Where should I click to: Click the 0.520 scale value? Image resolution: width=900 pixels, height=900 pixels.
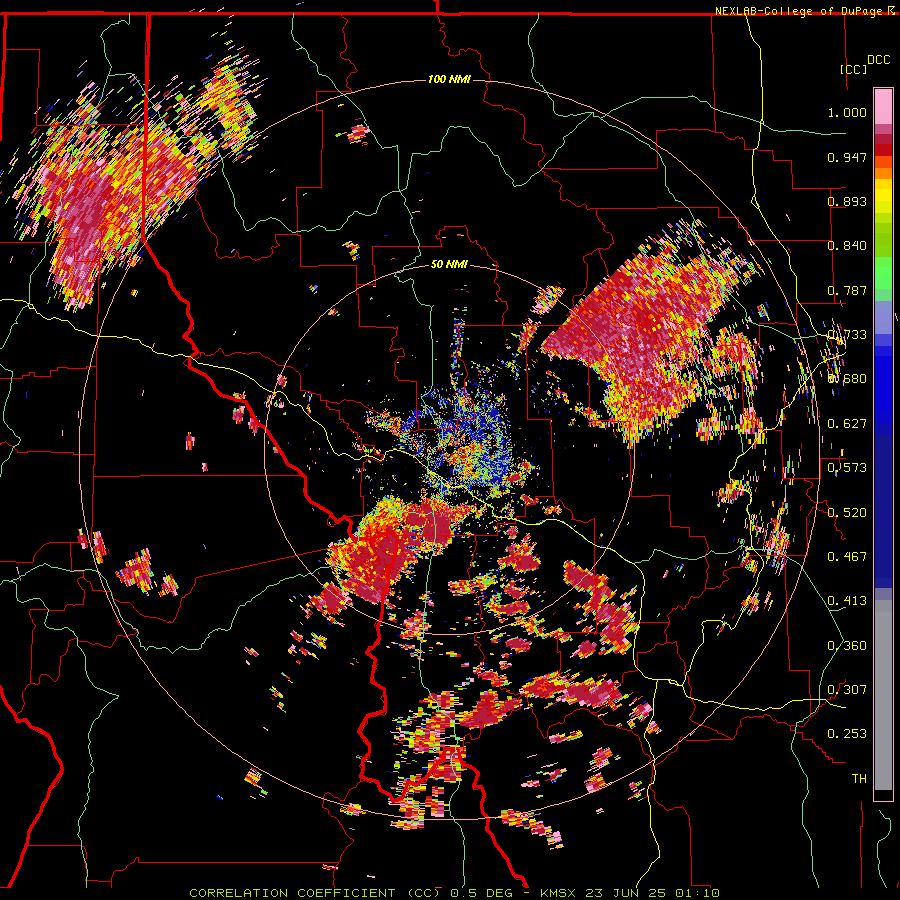pyautogui.click(x=847, y=513)
